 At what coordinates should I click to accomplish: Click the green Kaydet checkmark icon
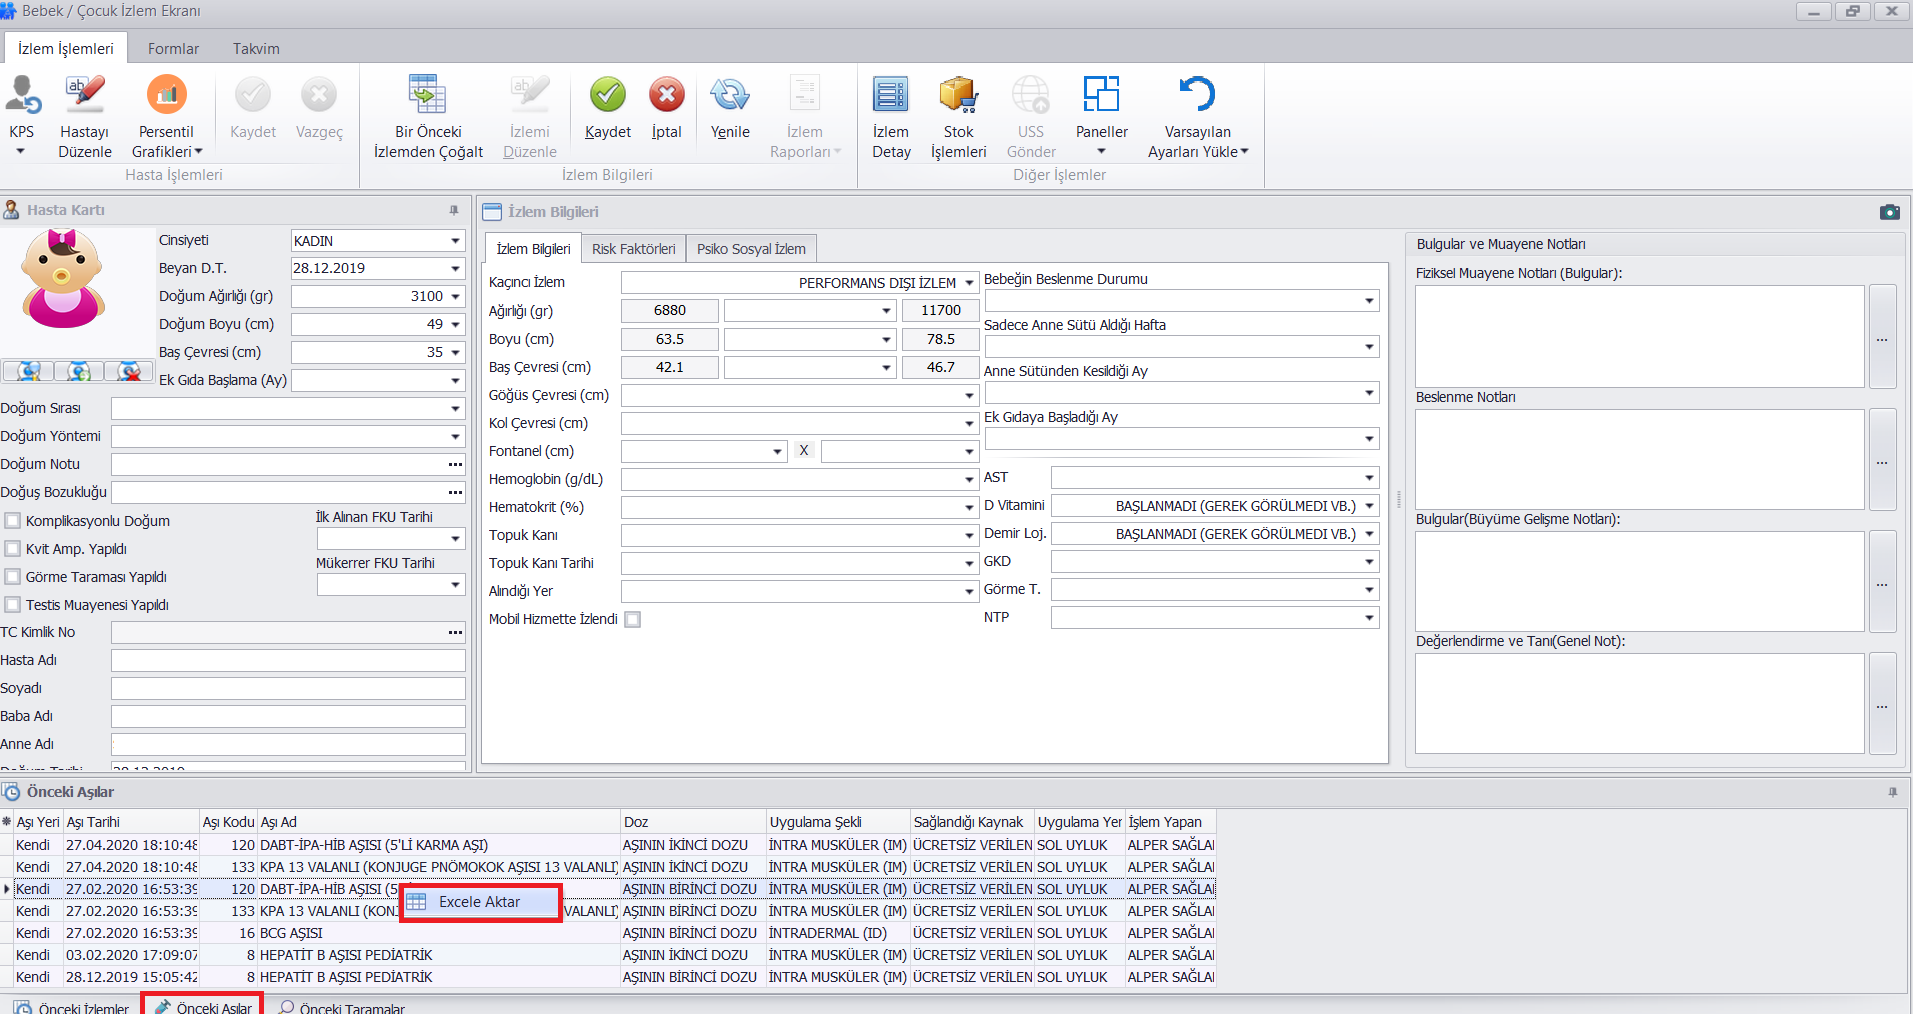[x=607, y=96]
